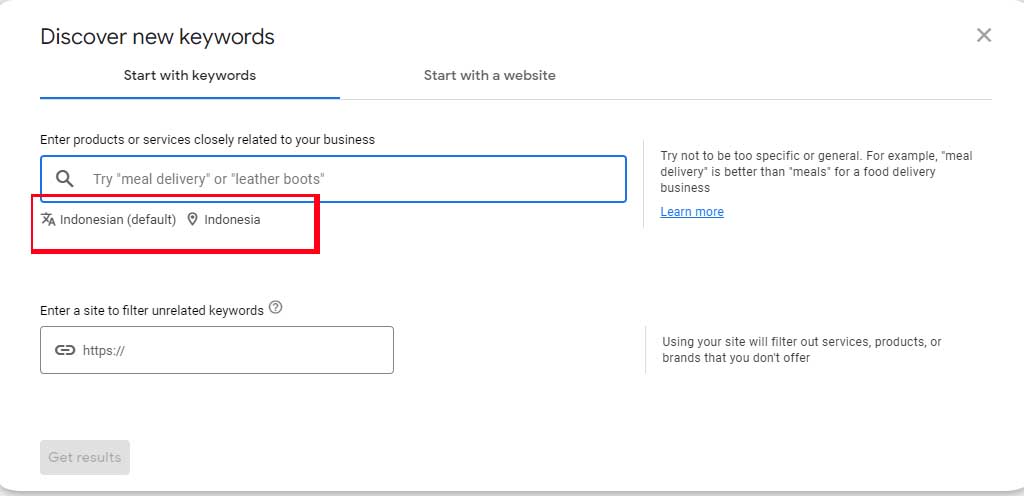The width and height of the screenshot is (1024, 496).
Task: Focus the products or services keyword field
Action: [x=333, y=179]
